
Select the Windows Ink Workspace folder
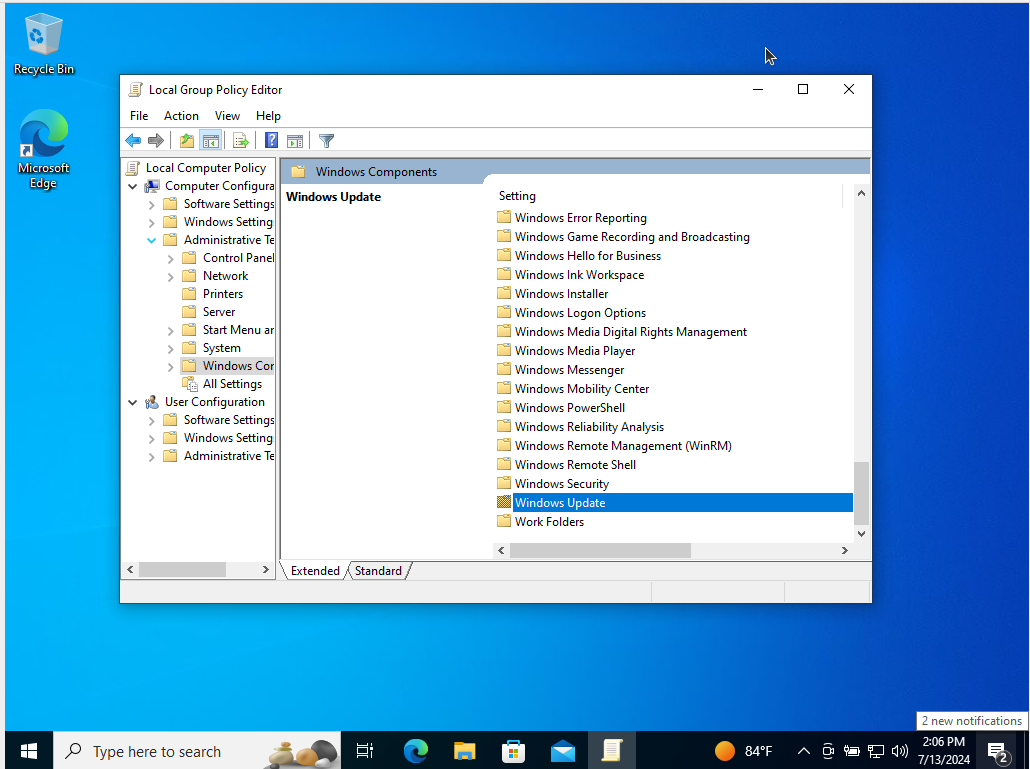pyautogui.click(x=579, y=275)
